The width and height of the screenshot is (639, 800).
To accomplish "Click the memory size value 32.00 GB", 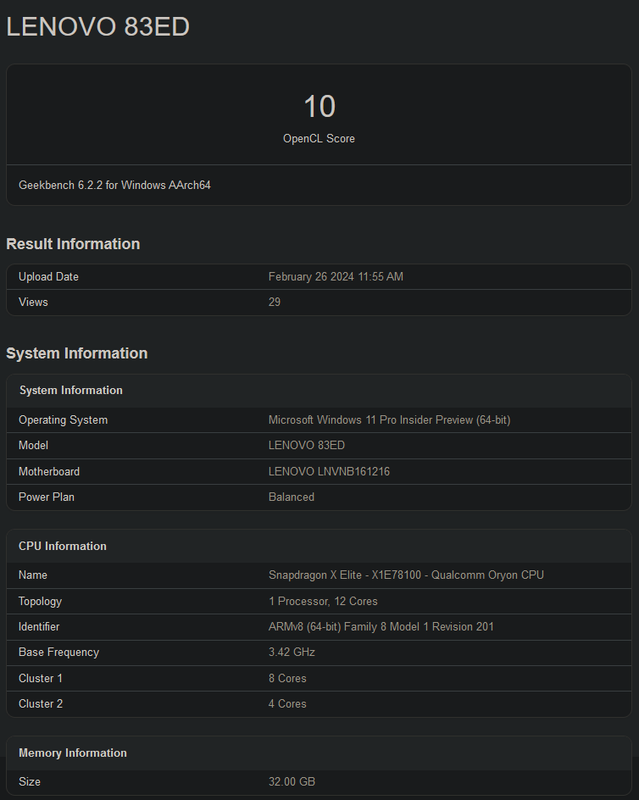I will pyautogui.click(x=292, y=782).
